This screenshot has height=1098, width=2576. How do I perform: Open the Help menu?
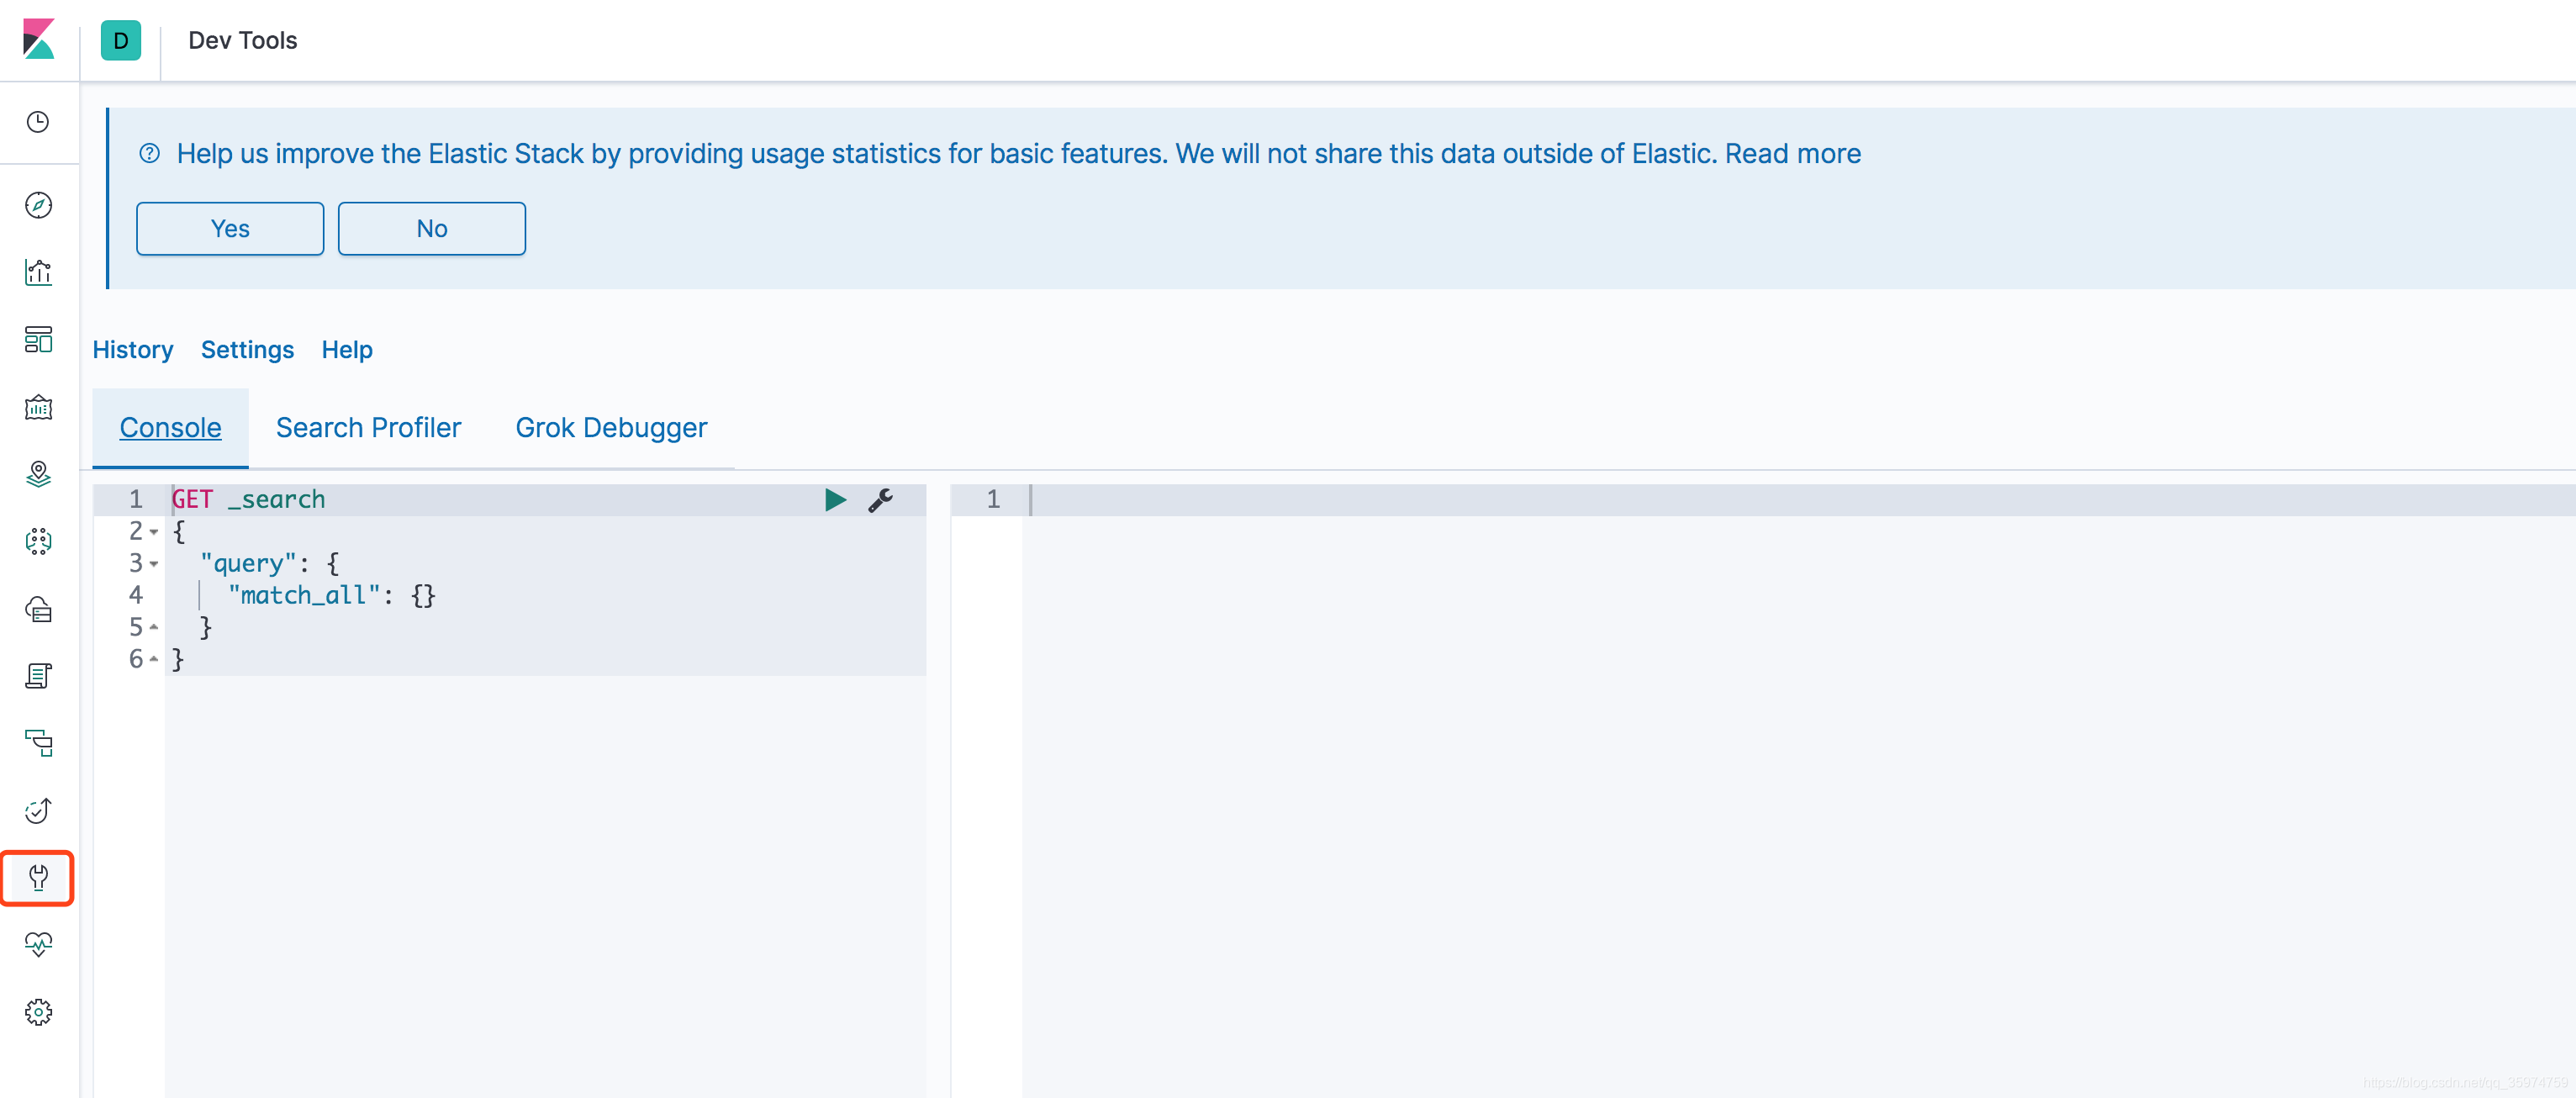point(347,350)
